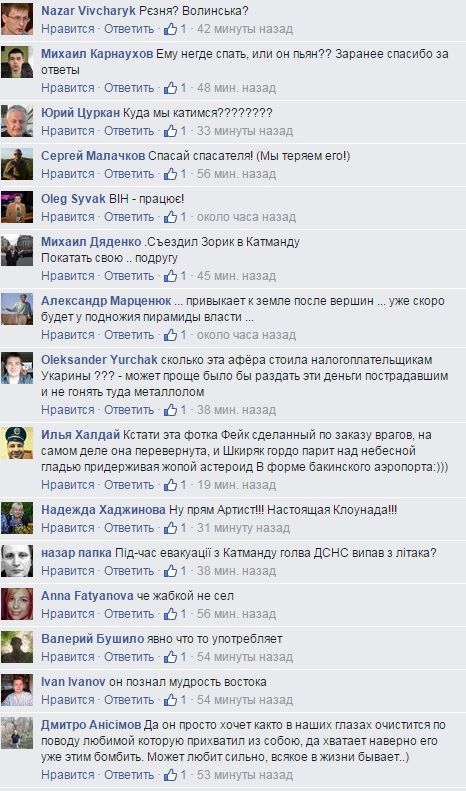Click thumbs-up icon under Oleg Syvak's comment
The height and width of the screenshot is (791, 466).
(x=170, y=217)
